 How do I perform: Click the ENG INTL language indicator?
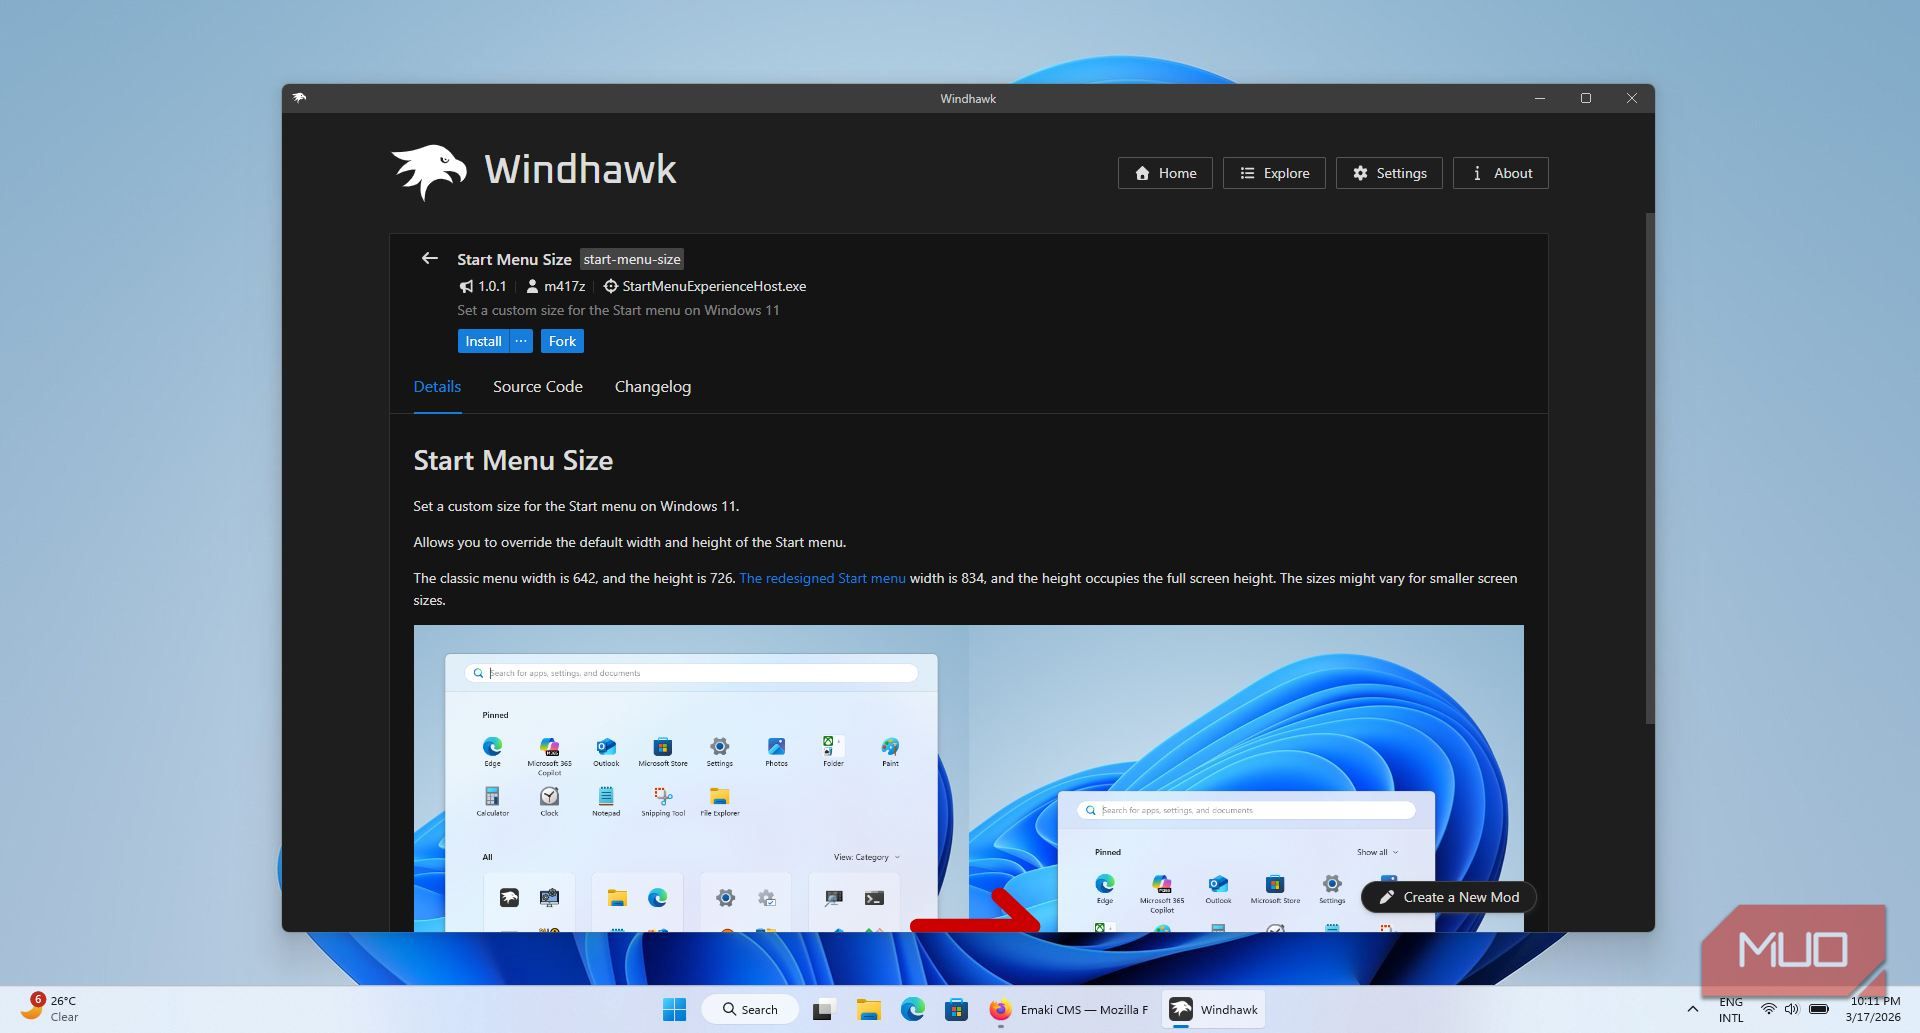(1731, 1009)
